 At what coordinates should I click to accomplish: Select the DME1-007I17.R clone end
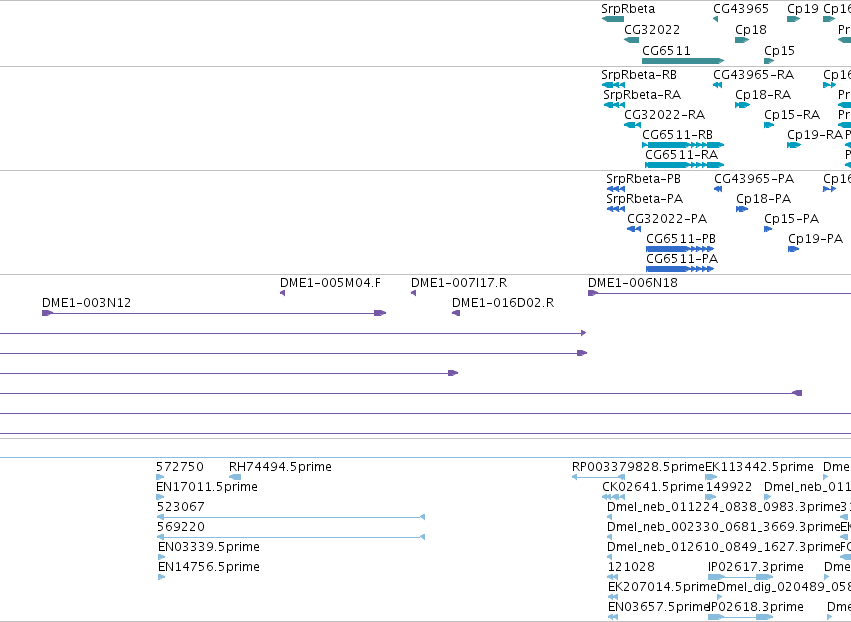click(414, 293)
